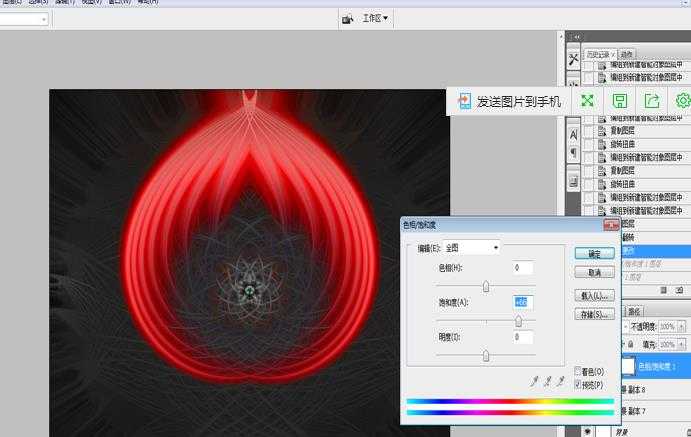Open the green settings gear icon
Image resolution: width=691 pixels, height=437 pixels.
683,101
